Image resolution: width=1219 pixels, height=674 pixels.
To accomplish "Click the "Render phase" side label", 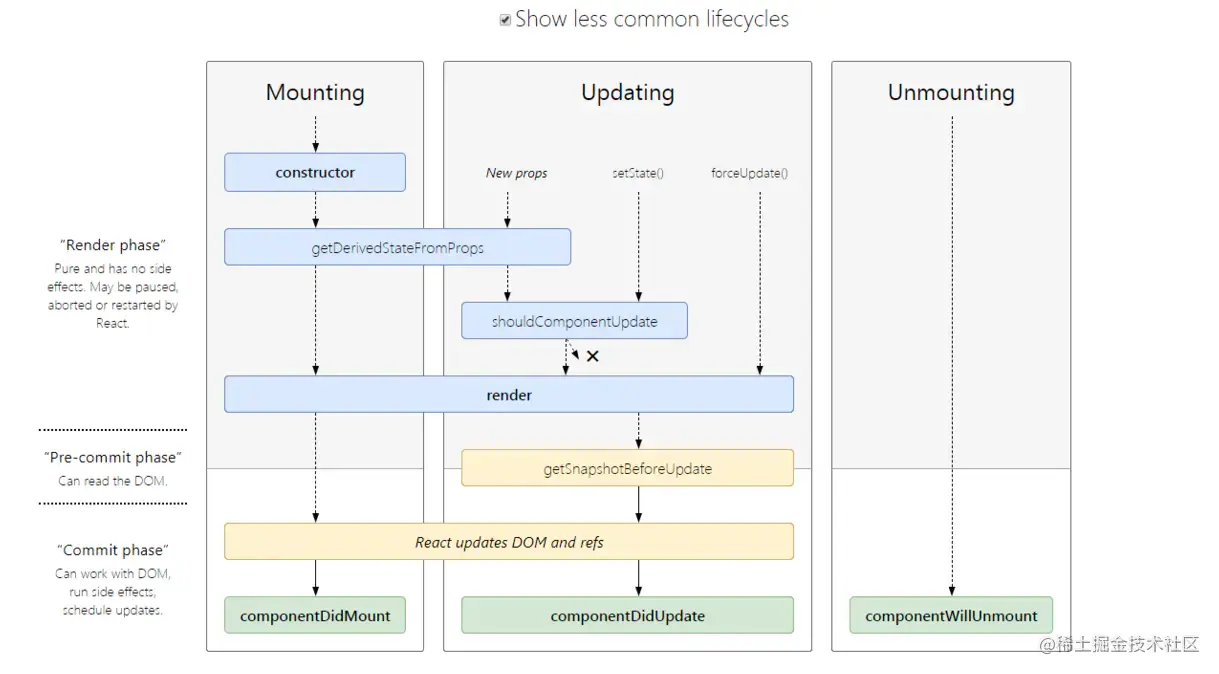I will tap(113, 246).
